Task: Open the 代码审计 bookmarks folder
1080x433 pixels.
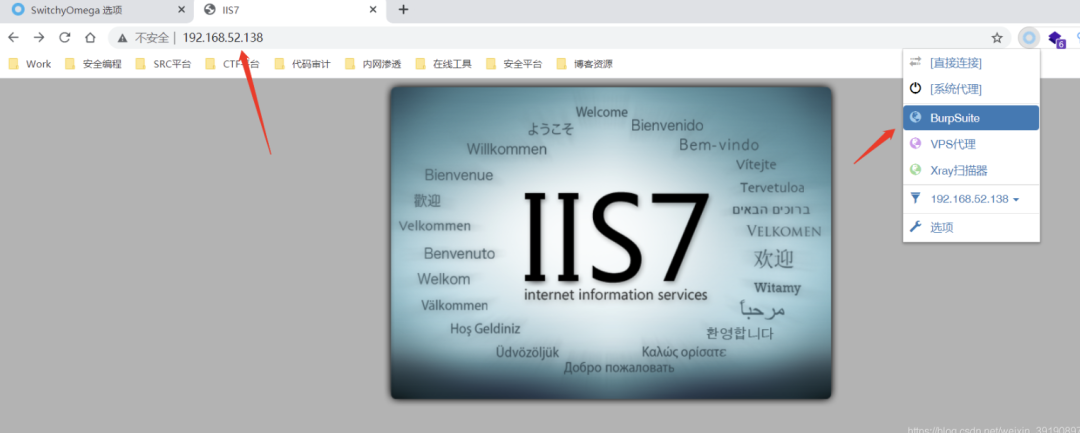Action: point(303,64)
